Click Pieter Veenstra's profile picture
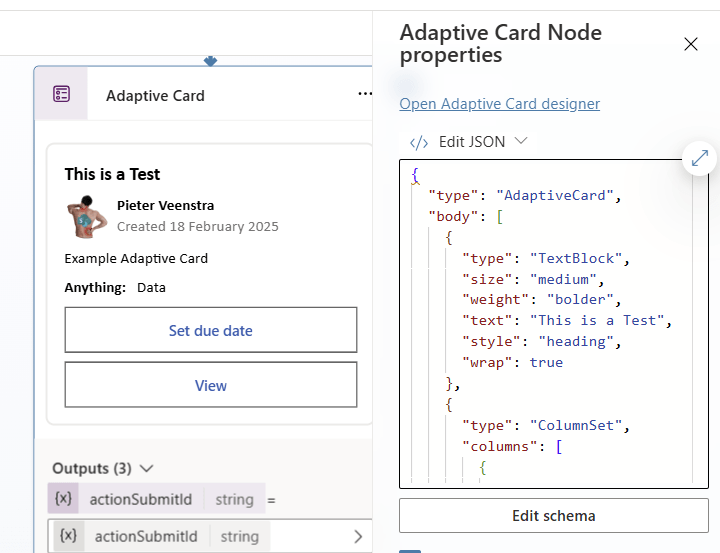The width and height of the screenshot is (720, 553). (87, 217)
